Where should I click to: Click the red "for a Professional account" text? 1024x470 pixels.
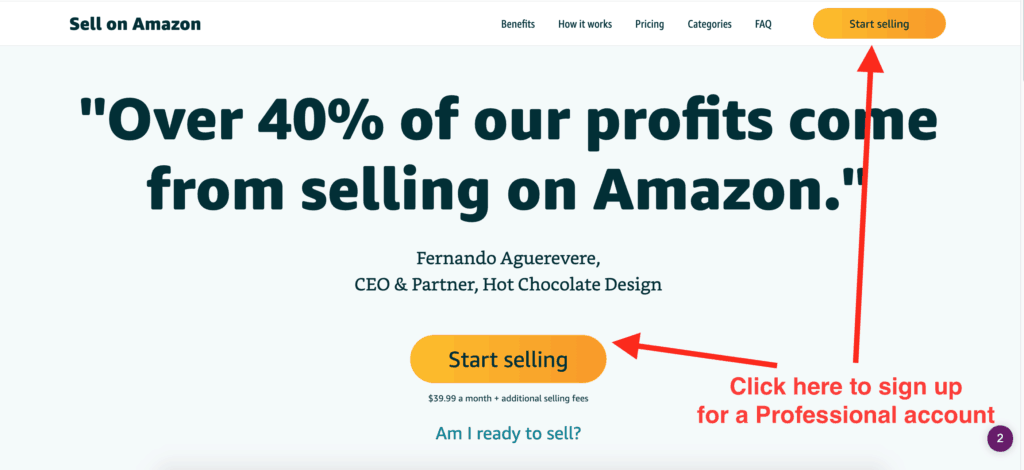pyautogui.click(x=845, y=415)
